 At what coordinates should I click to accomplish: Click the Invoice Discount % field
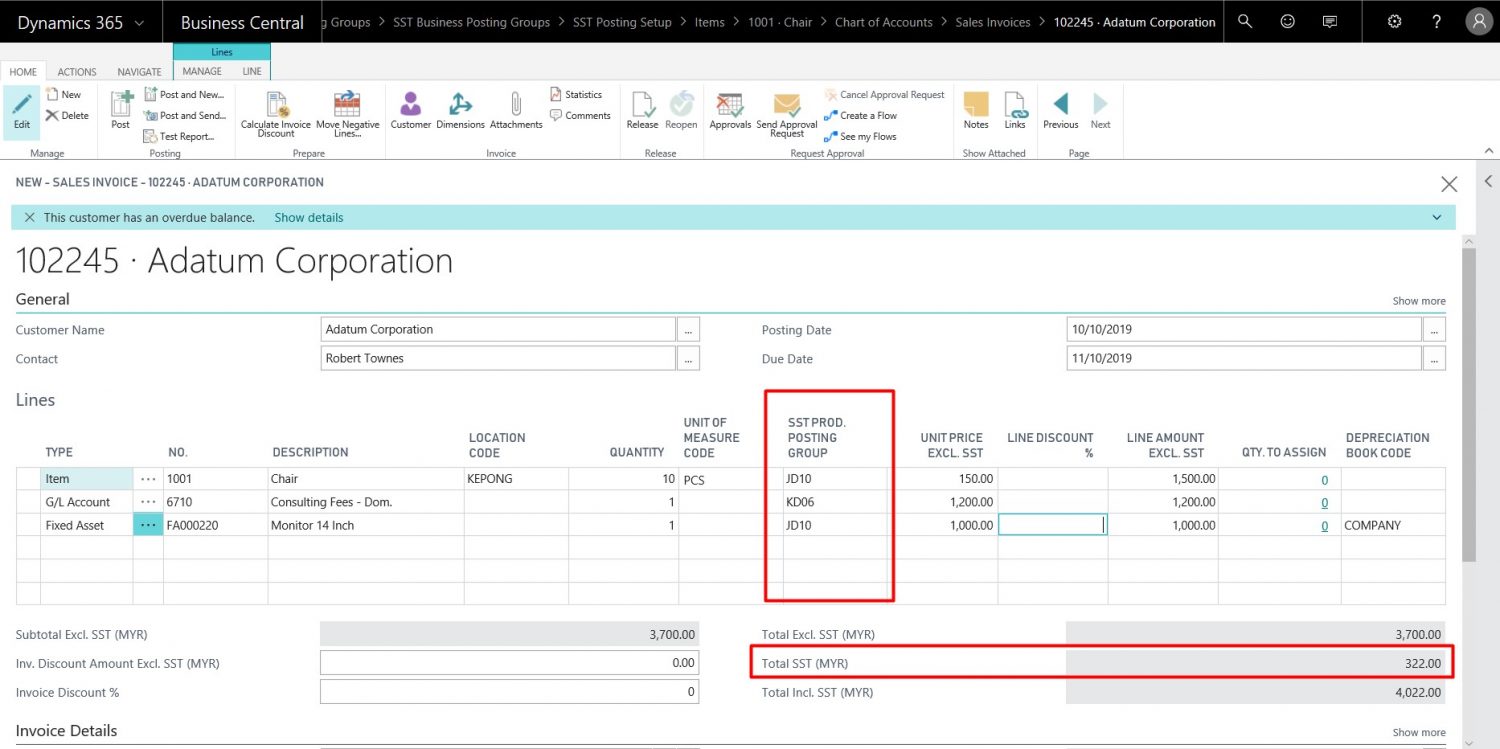pyautogui.click(x=509, y=691)
